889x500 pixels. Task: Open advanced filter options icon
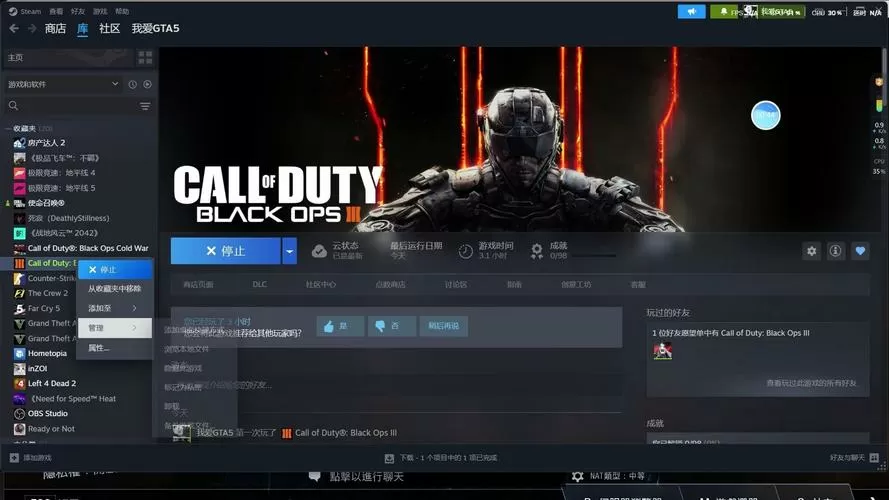pyautogui.click(x=145, y=106)
